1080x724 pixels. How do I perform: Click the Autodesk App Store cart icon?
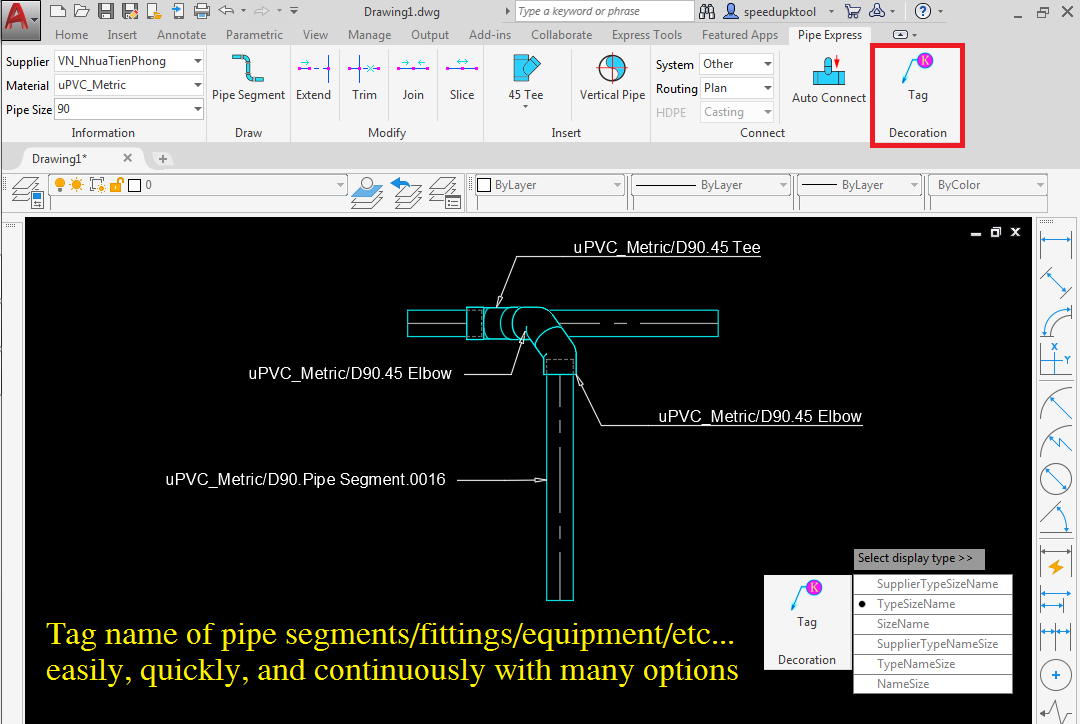click(x=853, y=11)
